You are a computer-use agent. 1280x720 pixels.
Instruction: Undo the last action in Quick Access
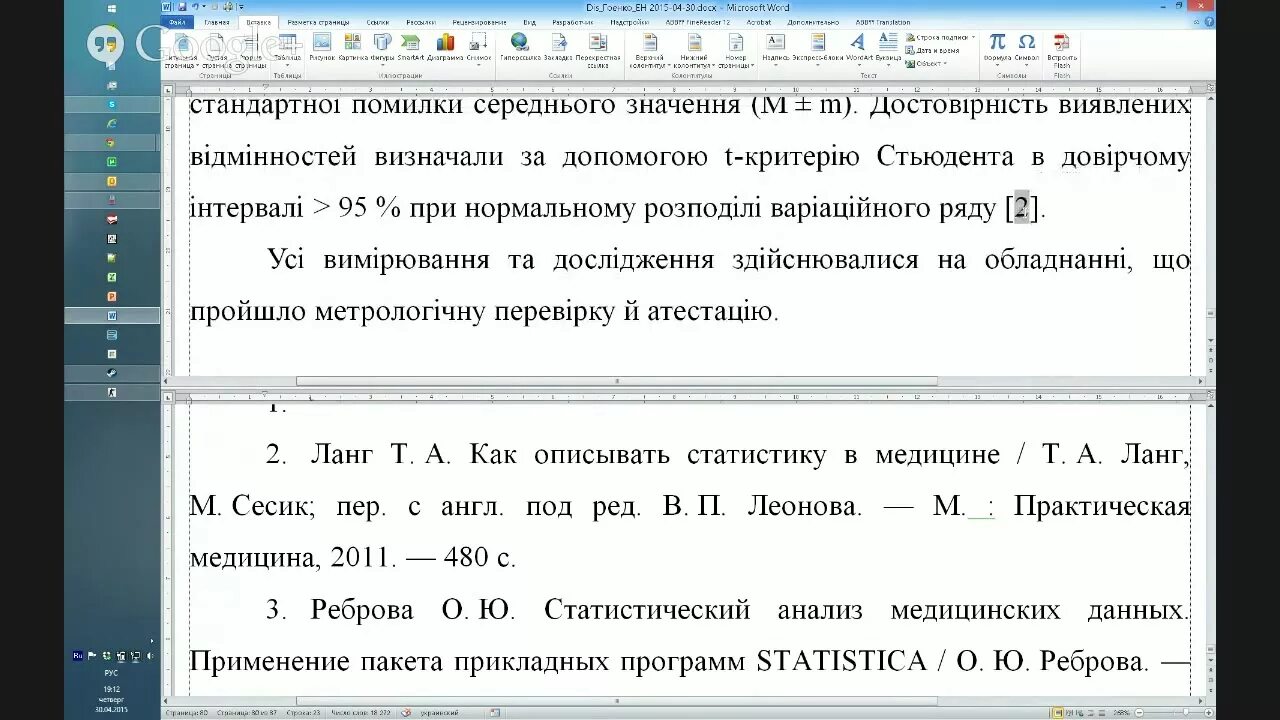pos(196,6)
